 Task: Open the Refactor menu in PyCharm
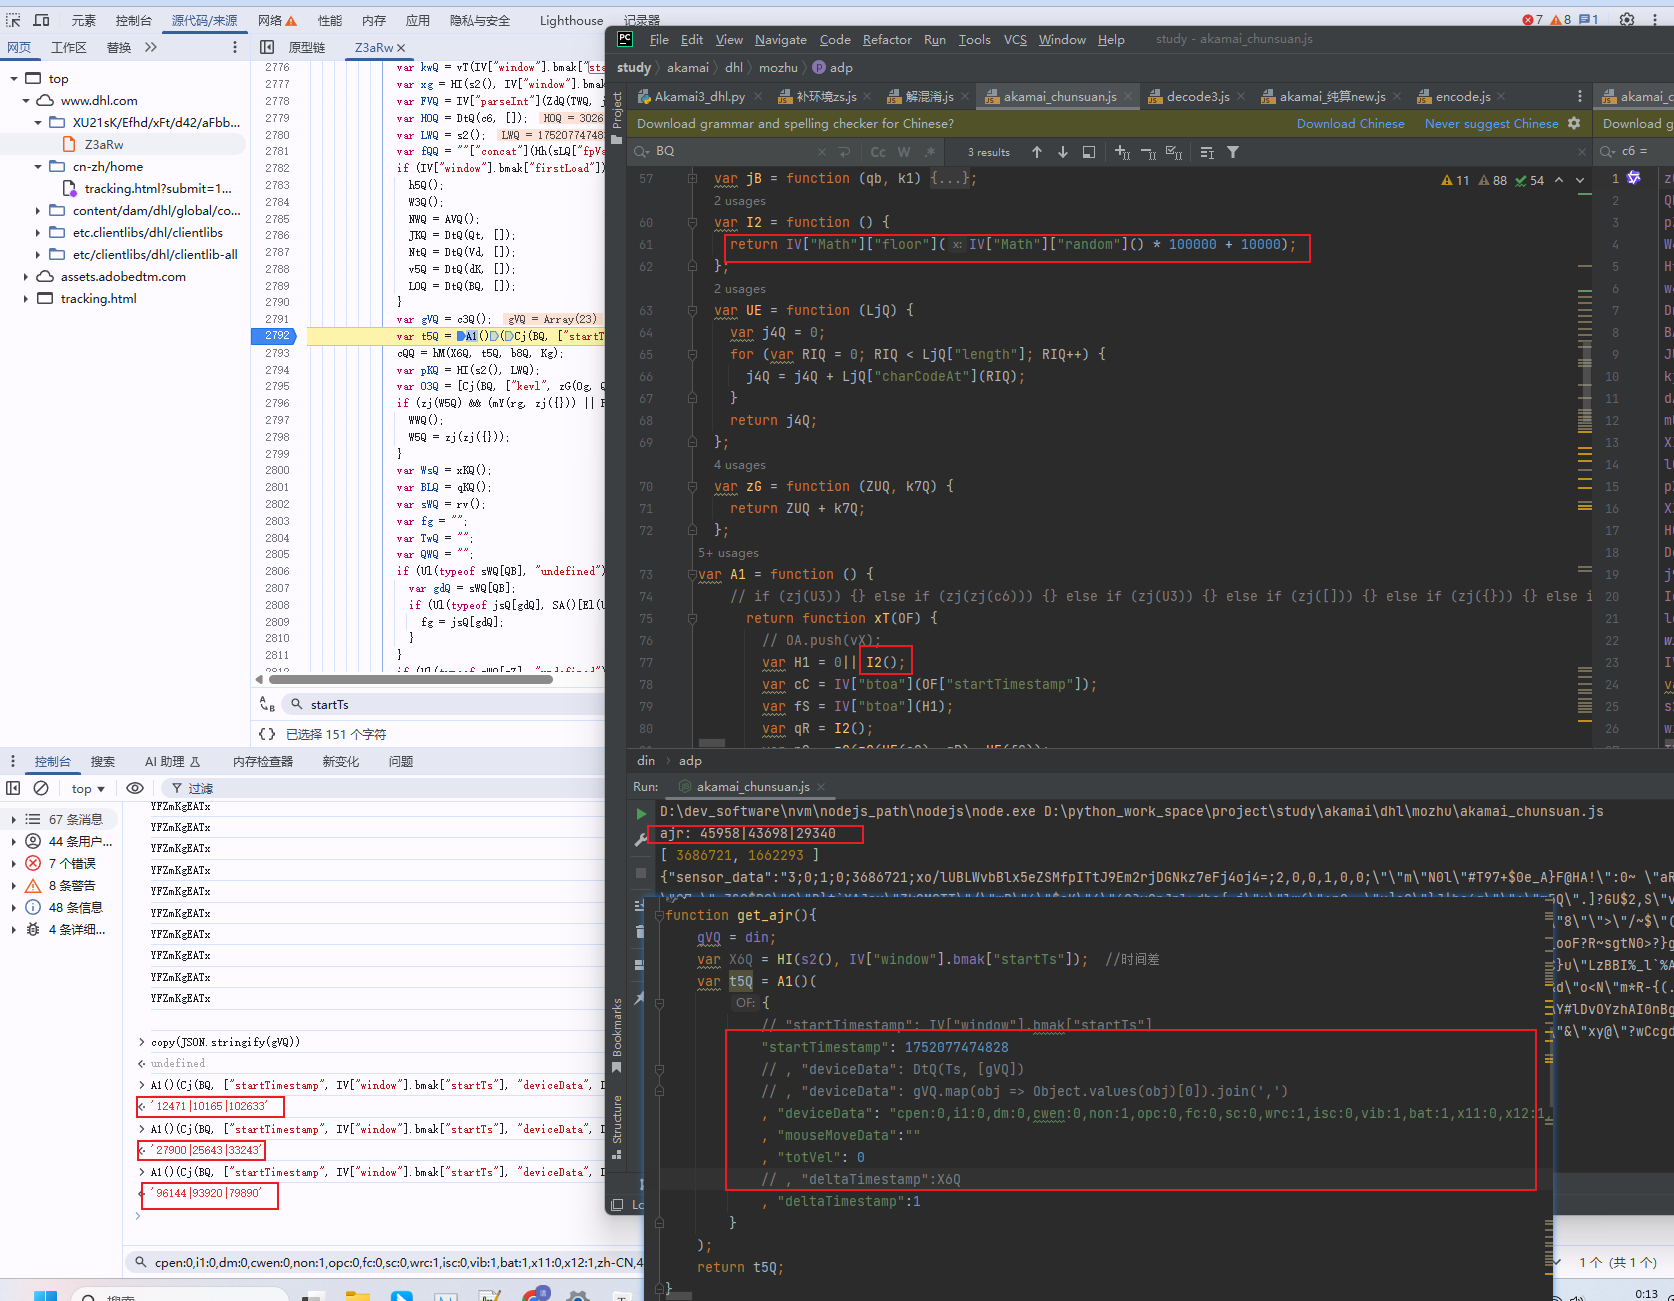tap(887, 40)
